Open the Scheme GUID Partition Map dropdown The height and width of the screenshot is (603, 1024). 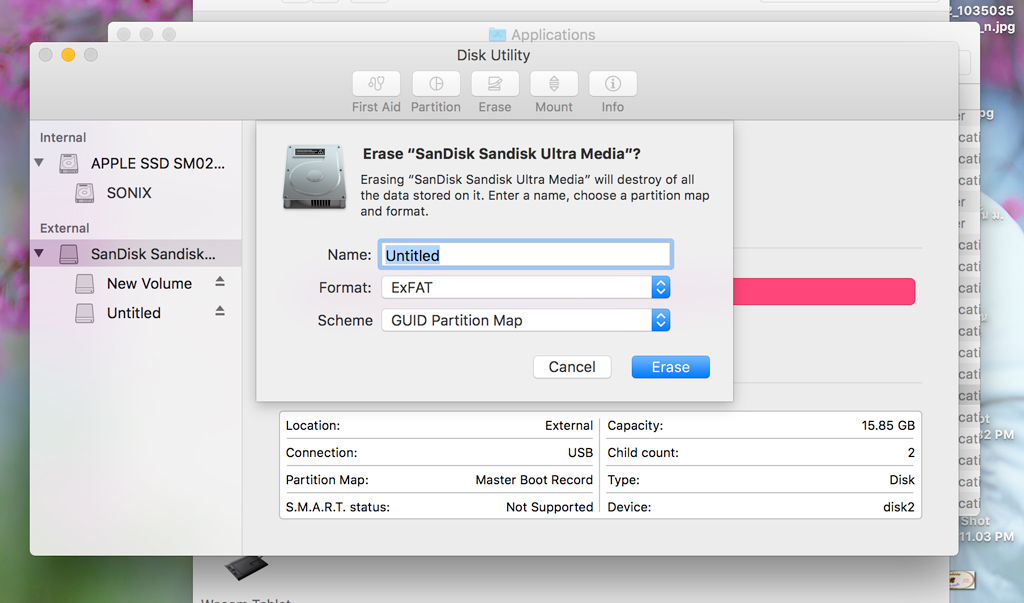(x=526, y=320)
